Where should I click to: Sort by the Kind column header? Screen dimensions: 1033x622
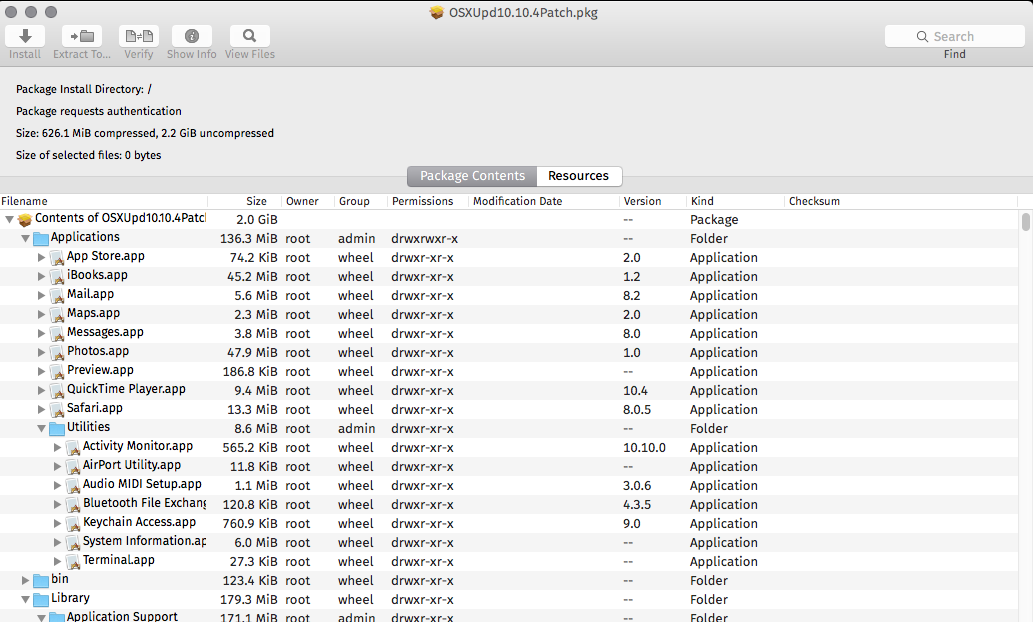coord(735,201)
